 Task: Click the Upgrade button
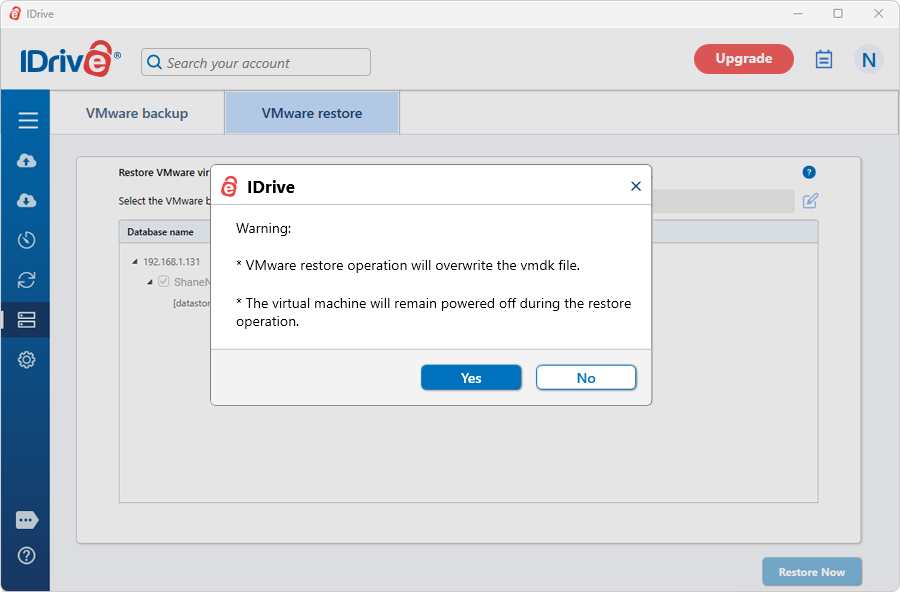pyautogui.click(x=744, y=59)
